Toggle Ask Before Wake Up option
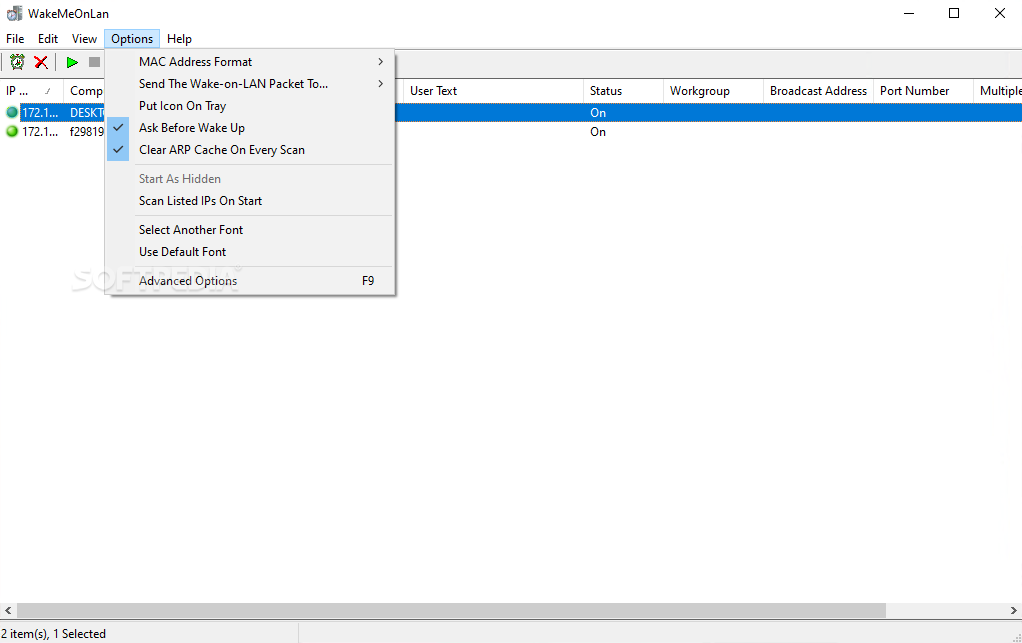 pos(250,128)
